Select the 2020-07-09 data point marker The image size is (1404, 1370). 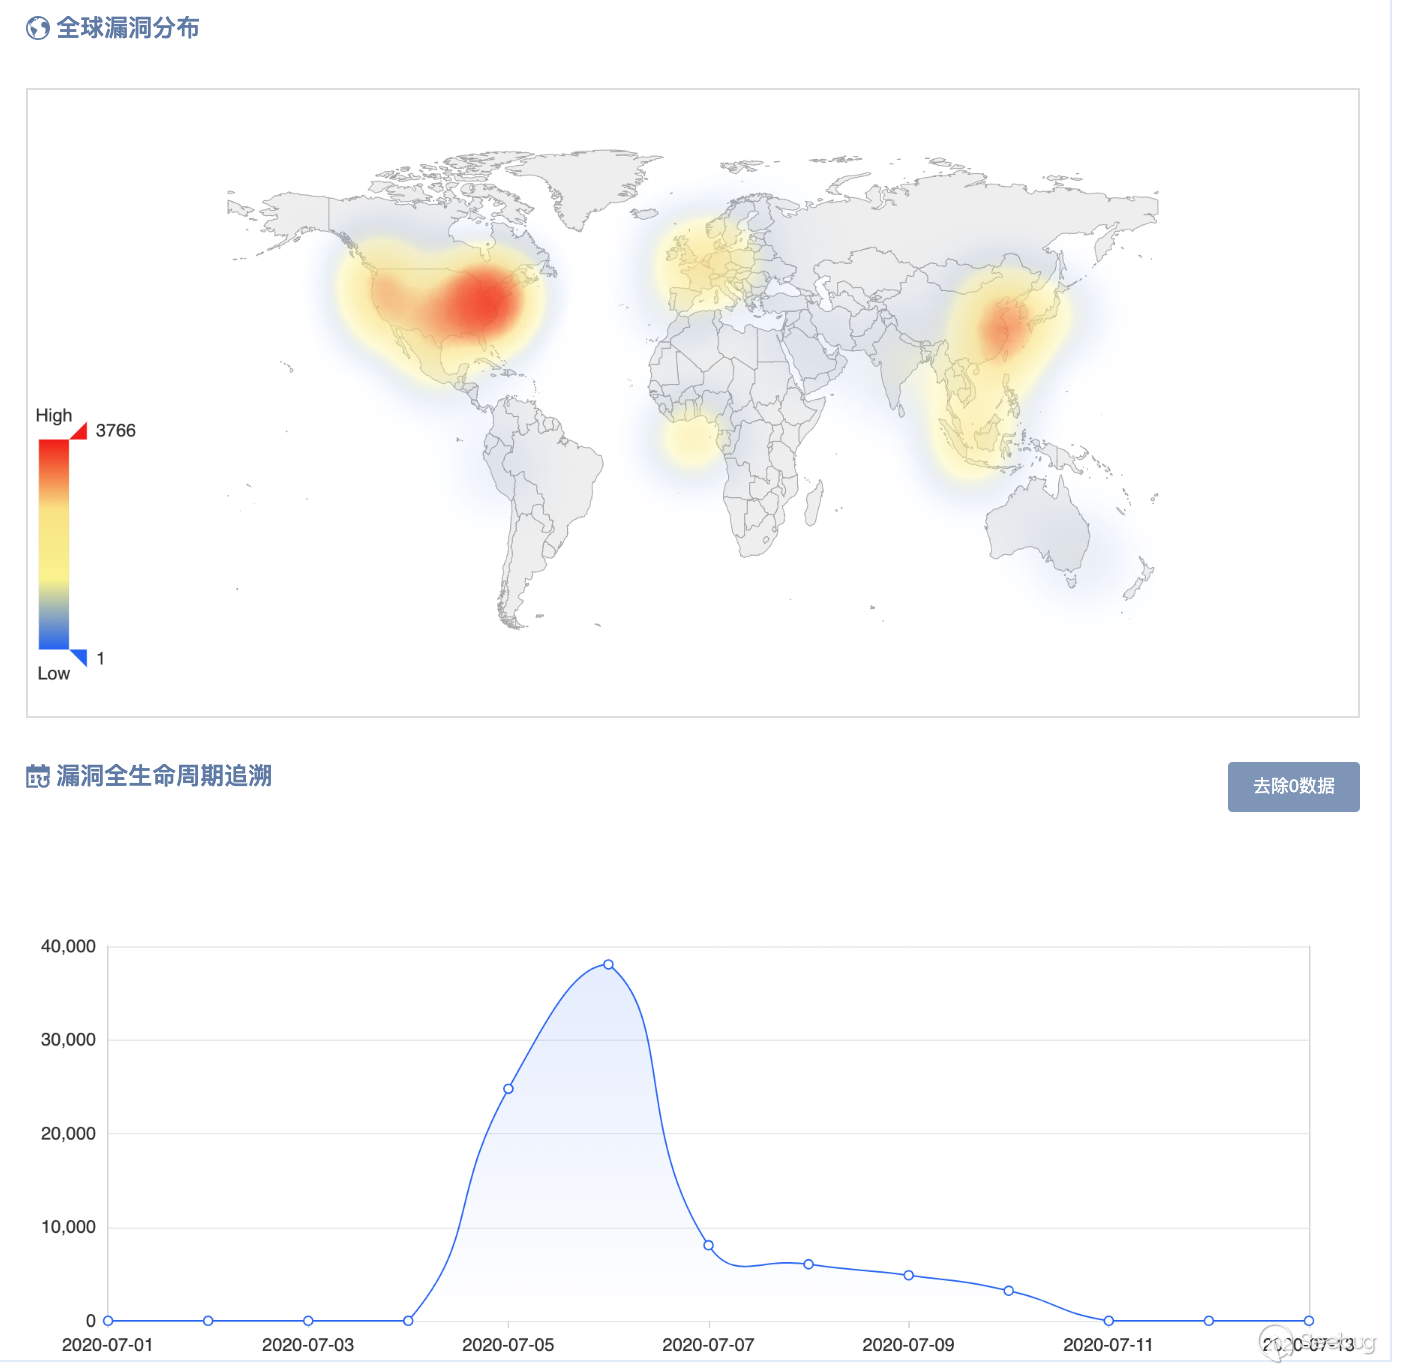pyautogui.click(x=908, y=1275)
